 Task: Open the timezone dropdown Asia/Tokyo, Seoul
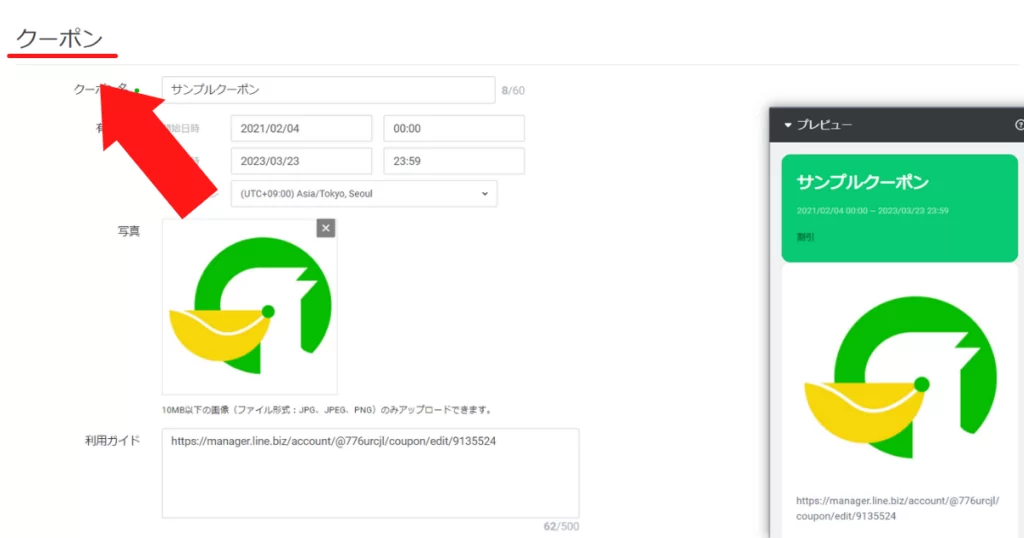click(x=364, y=194)
